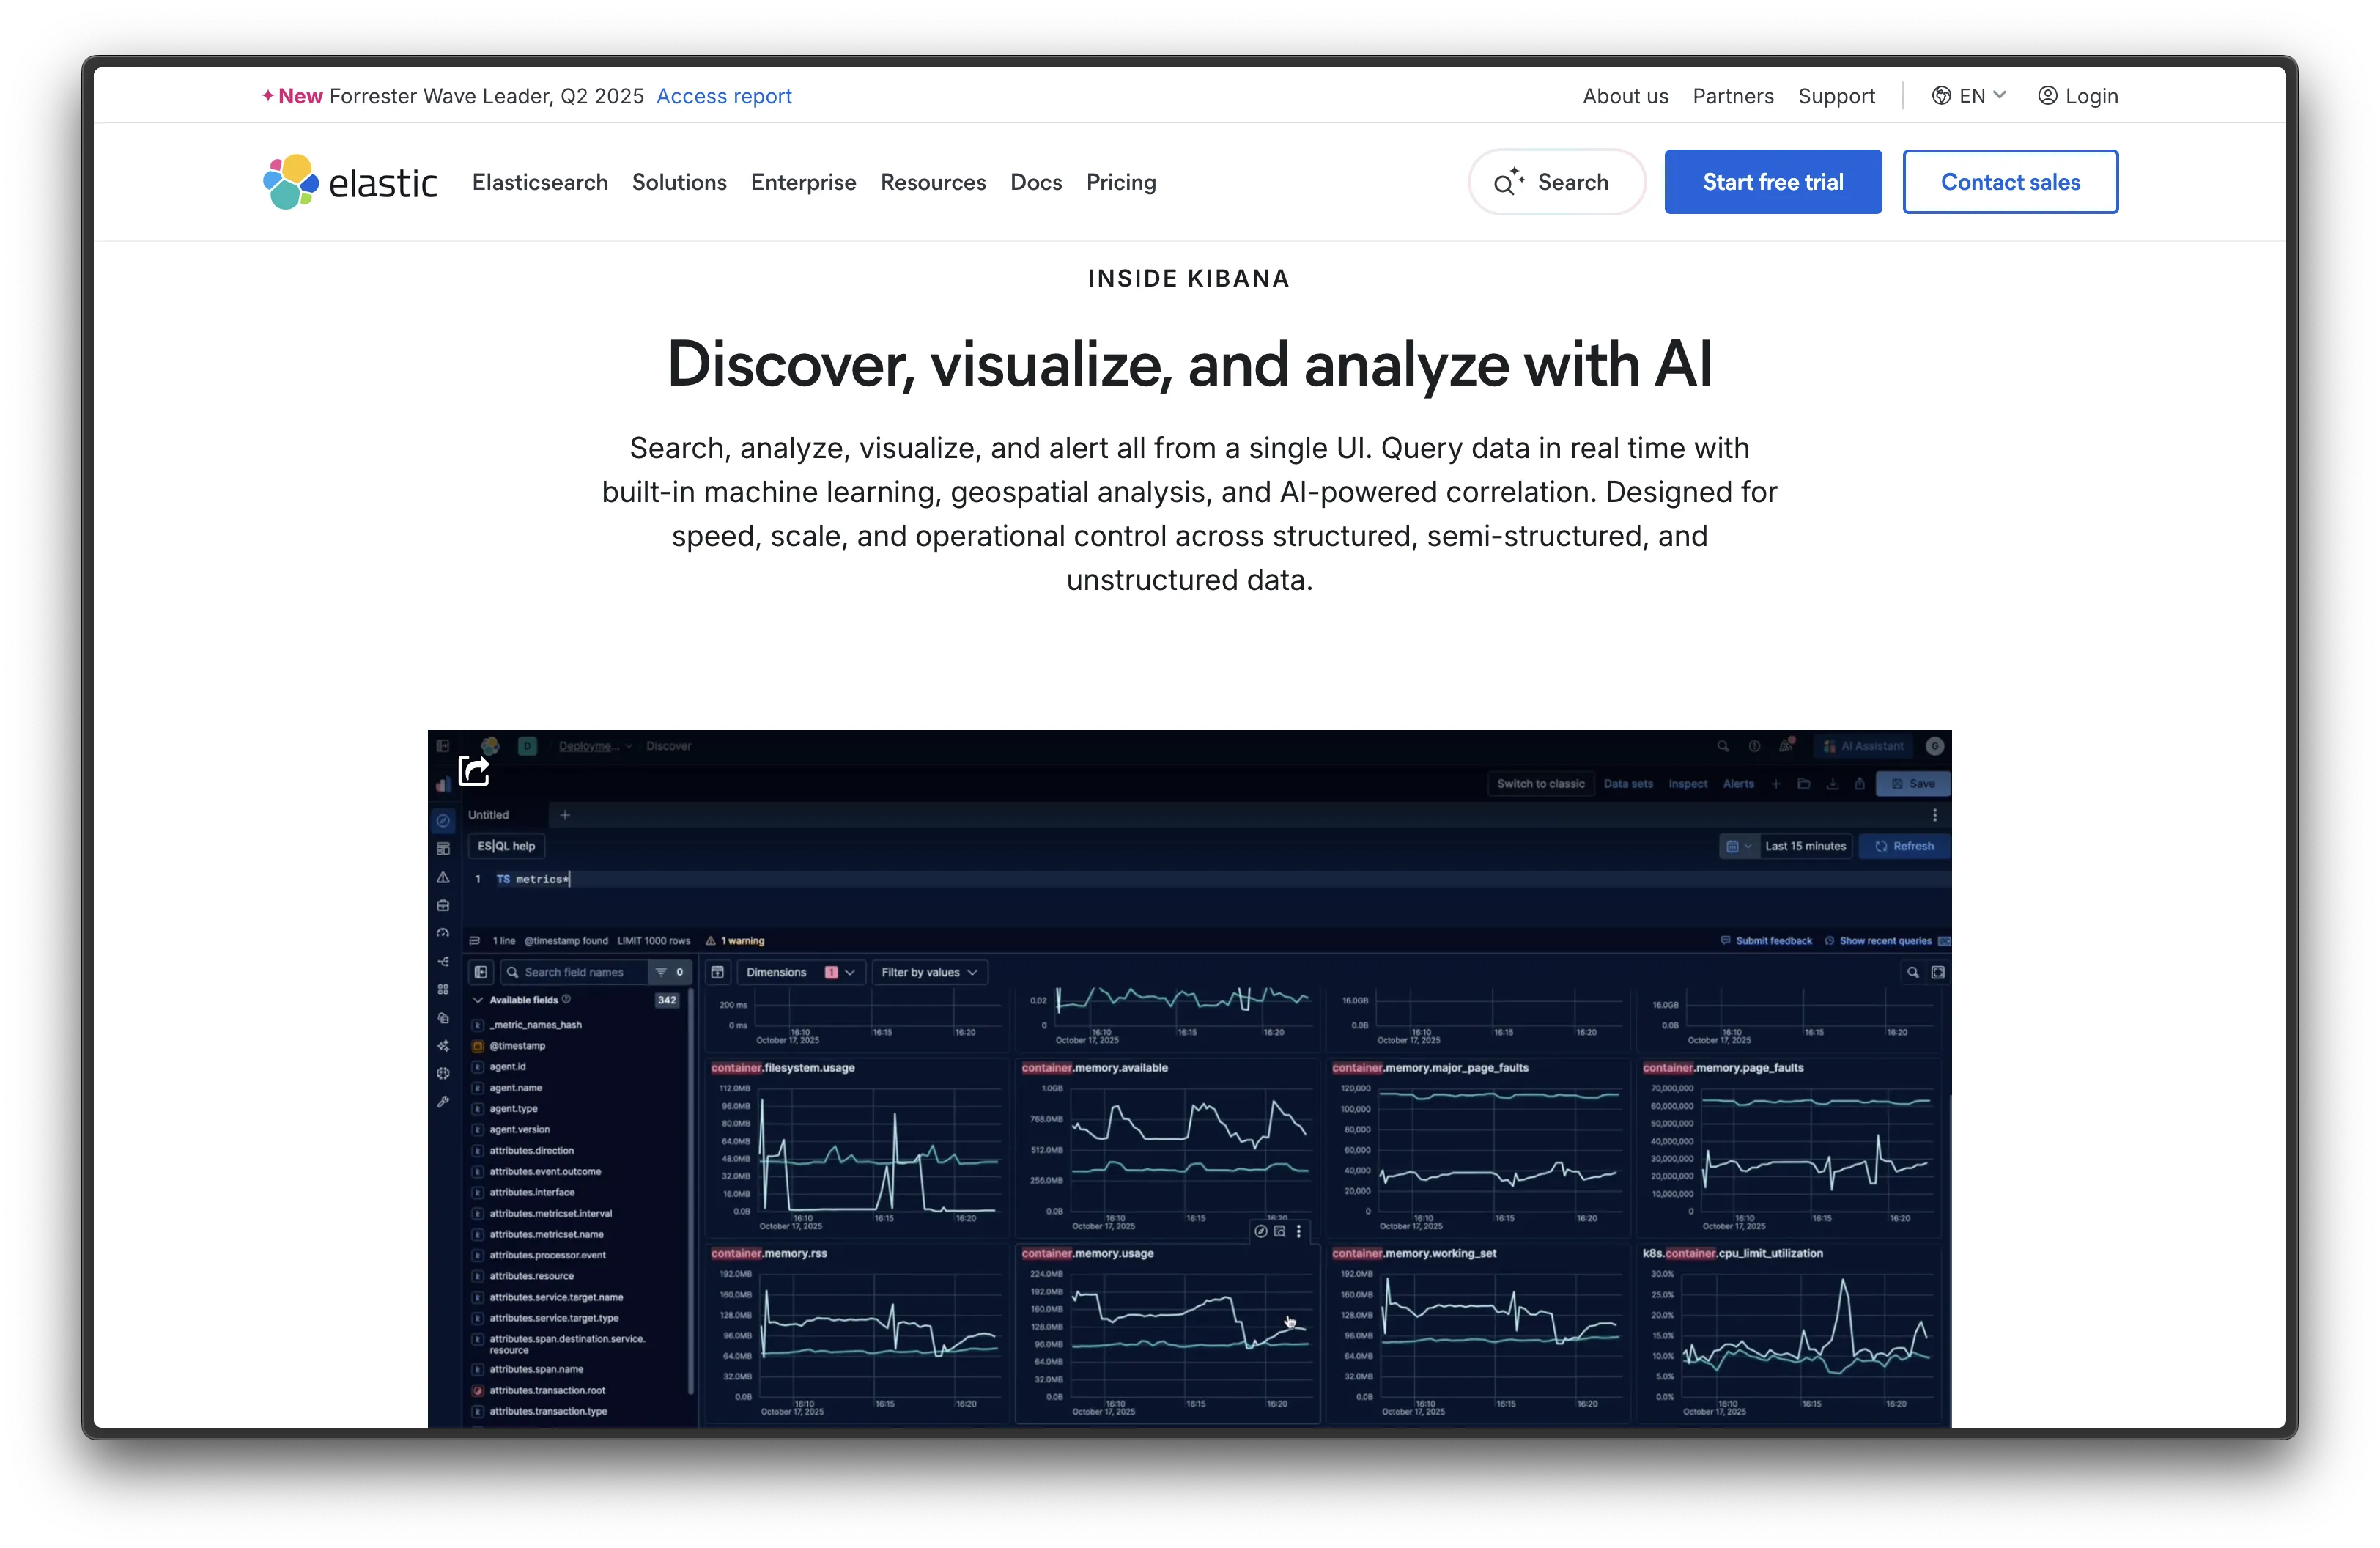Open the Pricing menu item in the navbar
This screenshot has width=2380, height=1548.
[x=1121, y=182]
